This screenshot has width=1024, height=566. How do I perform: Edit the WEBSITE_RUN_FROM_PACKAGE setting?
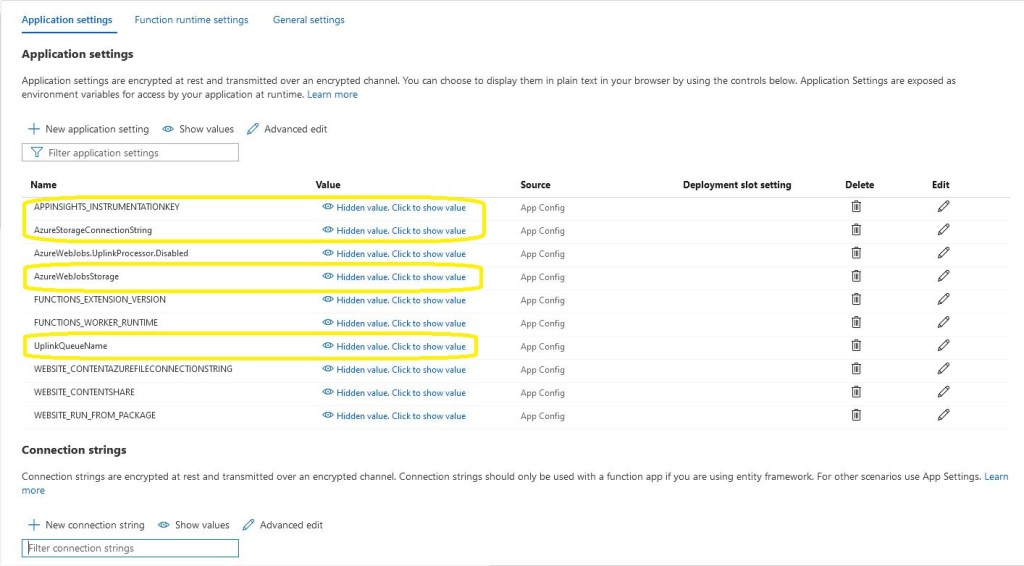pyautogui.click(x=943, y=415)
